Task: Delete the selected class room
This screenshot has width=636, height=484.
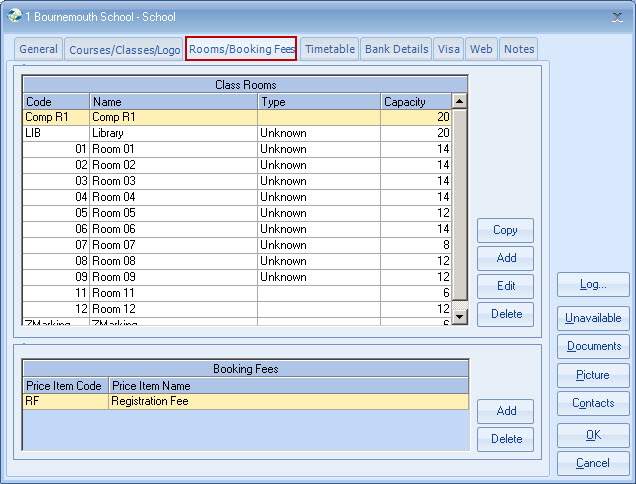Action: point(505,314)
